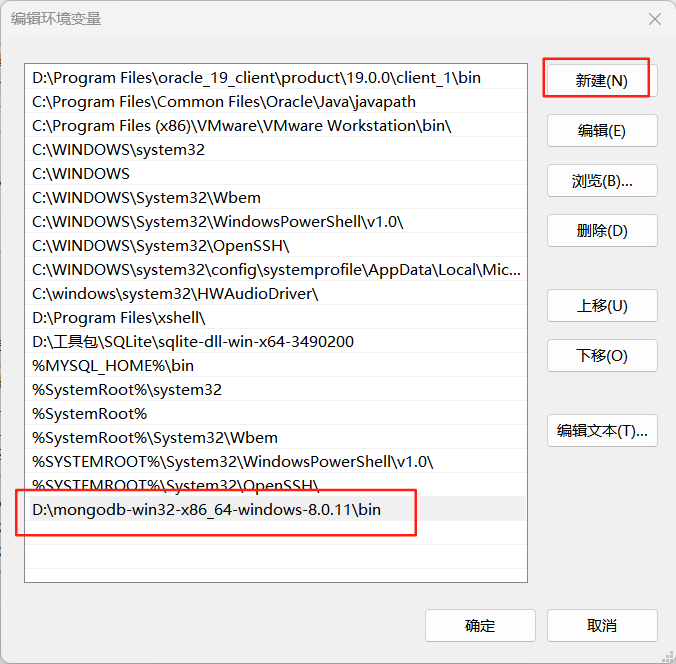
Task: Select the HWAudioDriver\ path entry
Action: click(x=276, y=294)
